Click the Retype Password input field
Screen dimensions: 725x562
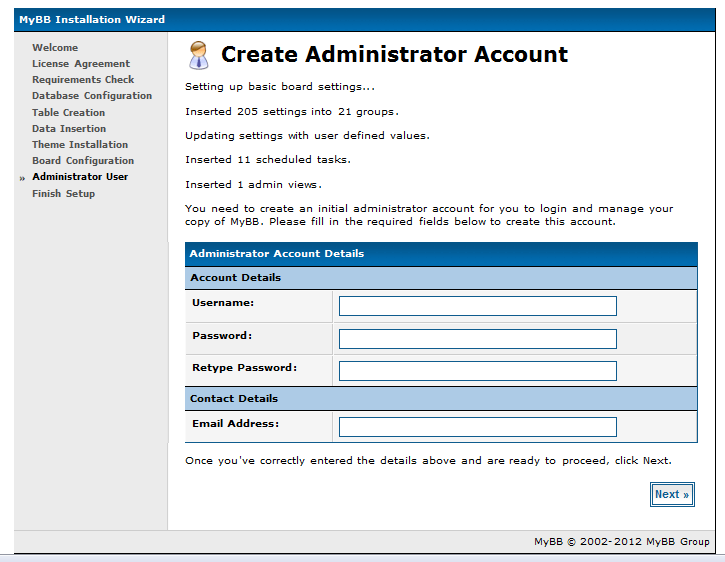[x=478, y=371]
